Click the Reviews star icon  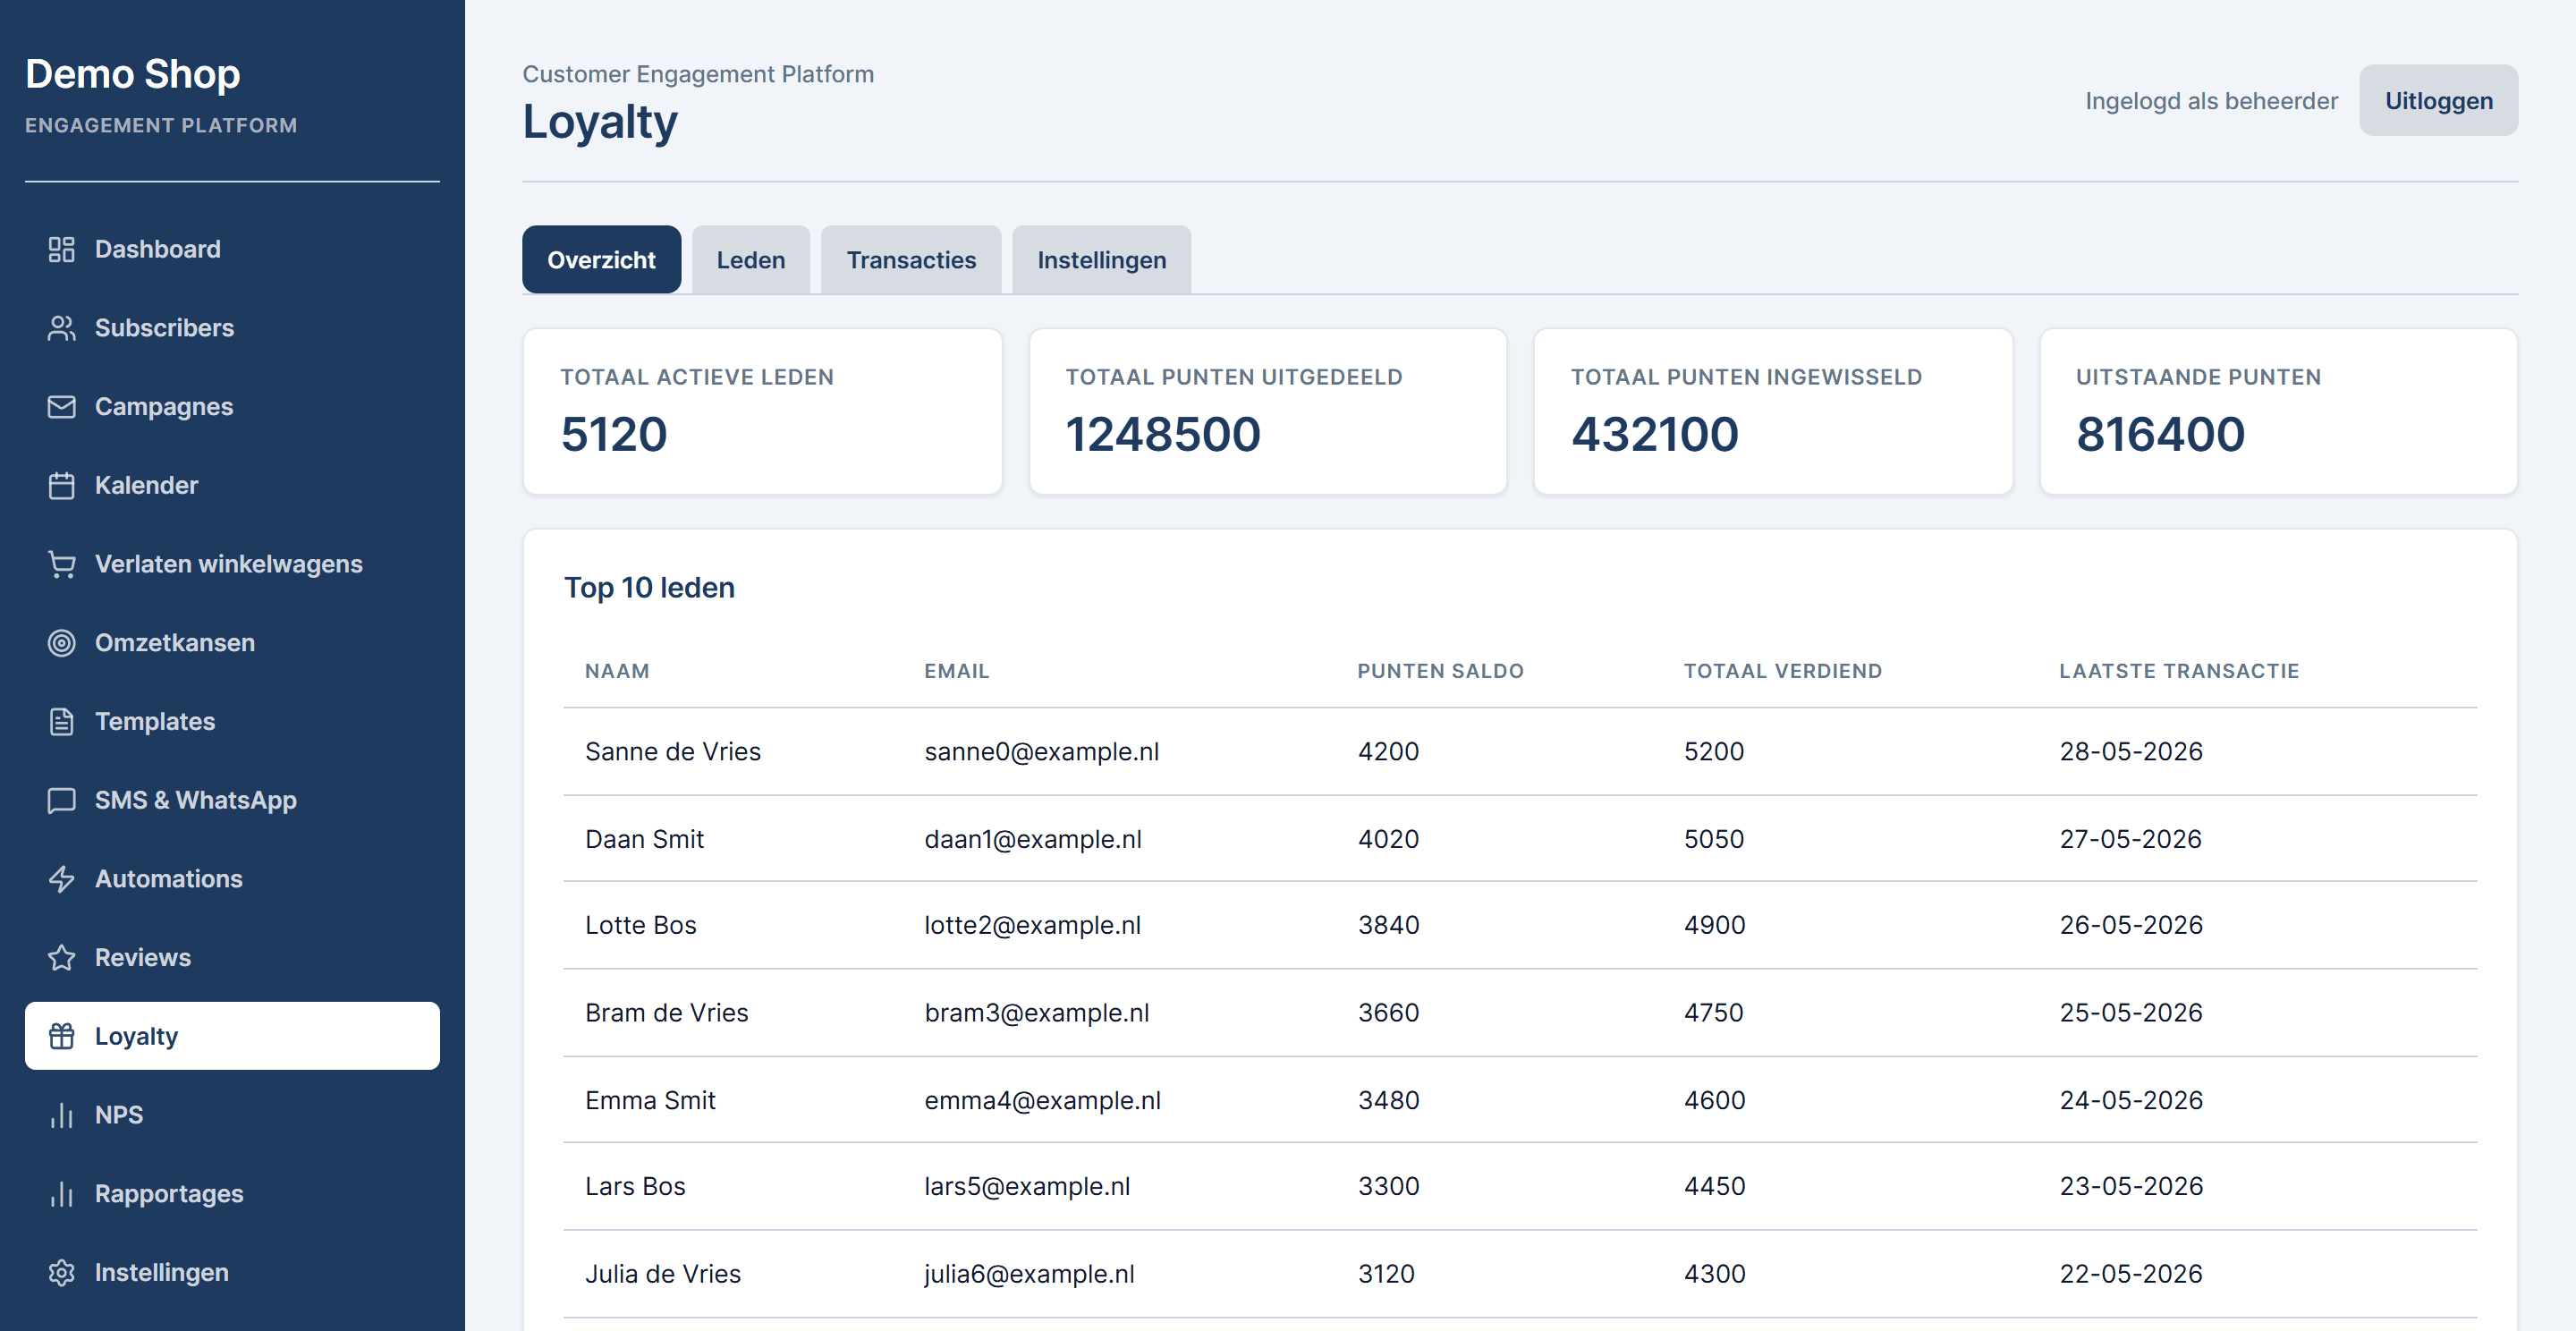click(62, 958)
